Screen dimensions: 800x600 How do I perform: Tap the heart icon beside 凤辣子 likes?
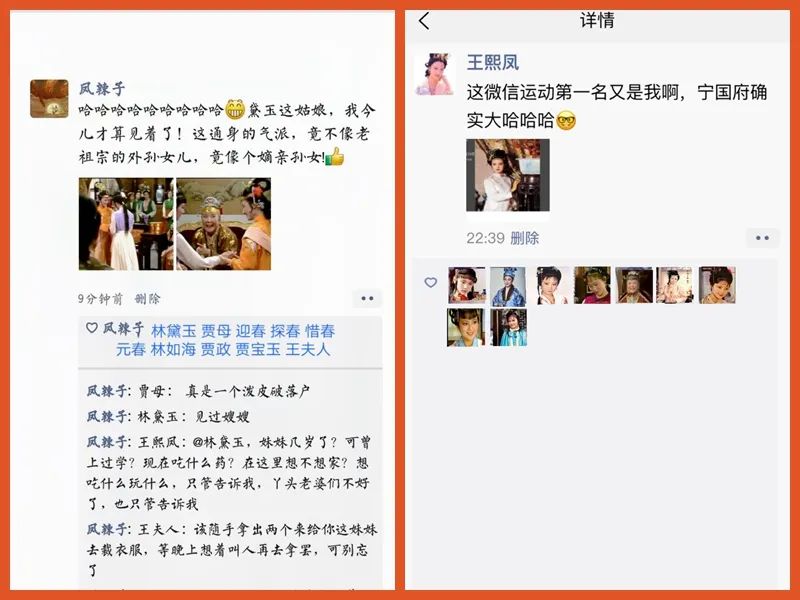tap(92, 328)
